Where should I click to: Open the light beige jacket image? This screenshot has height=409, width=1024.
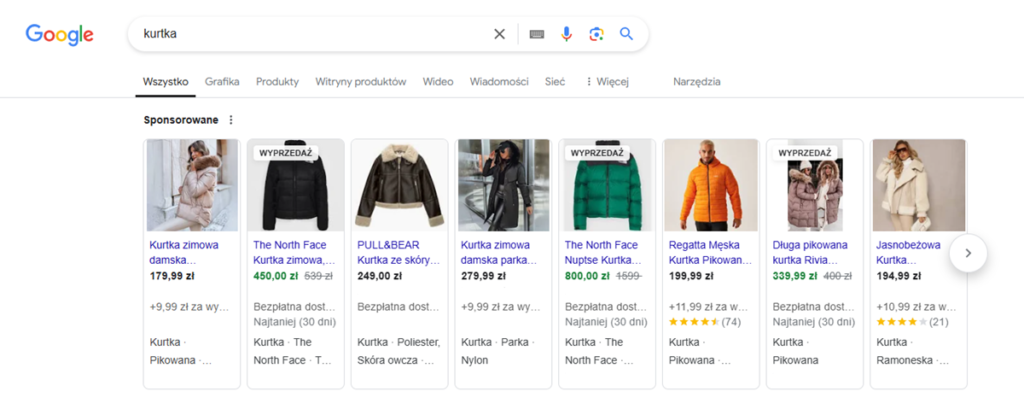(919, 185)
